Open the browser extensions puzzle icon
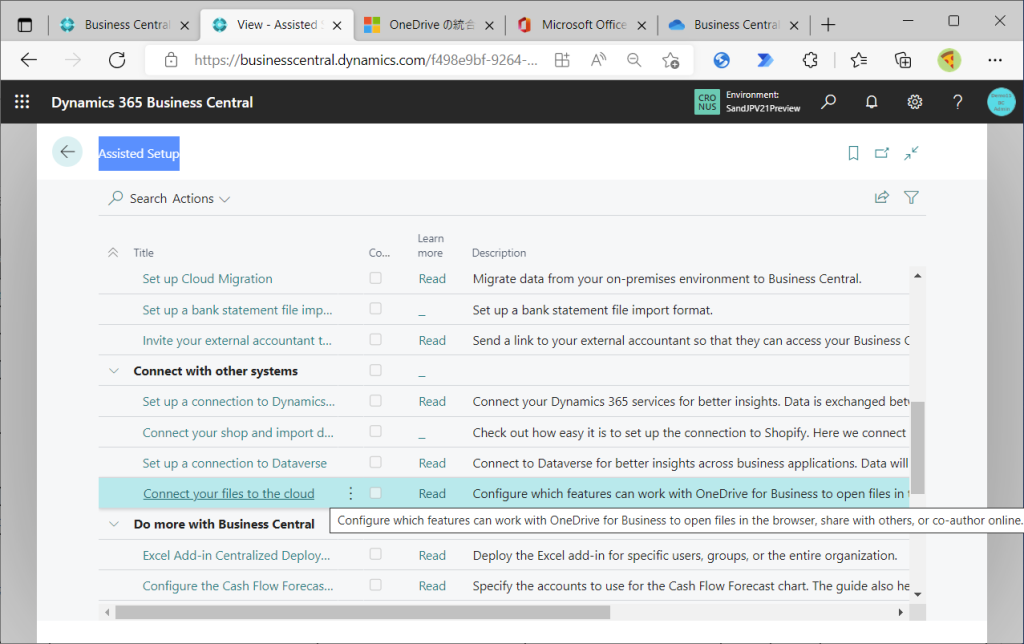This screenshot has width=1024, height=644. 810,60
